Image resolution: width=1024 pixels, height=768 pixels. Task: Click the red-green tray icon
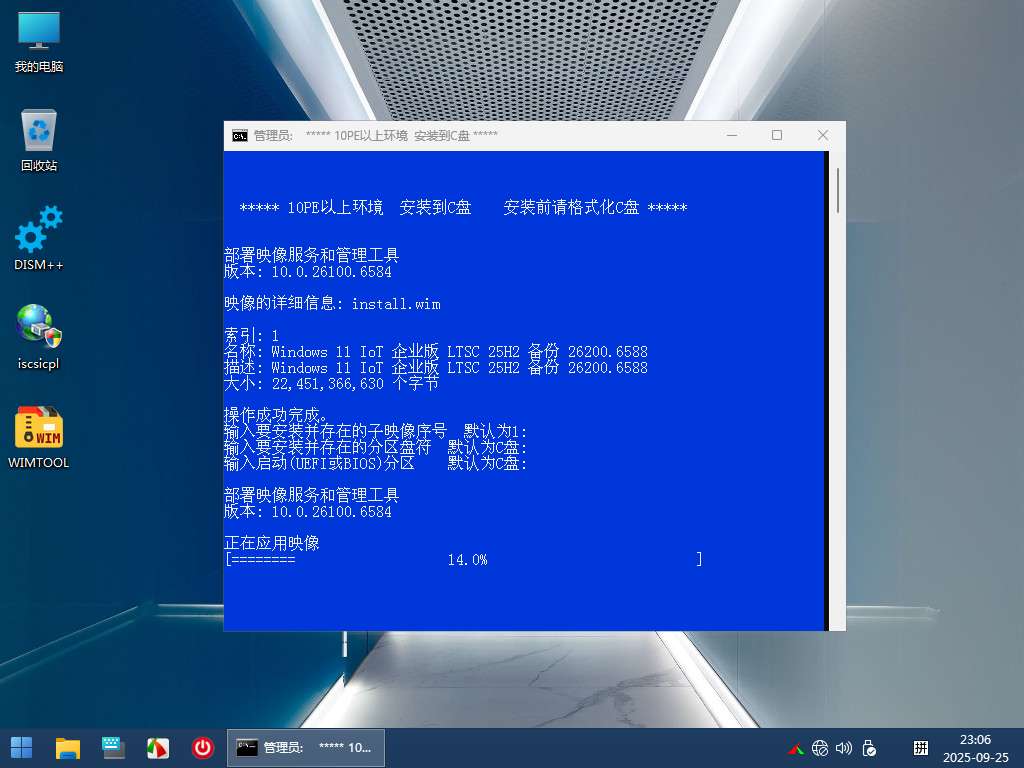point(796,748)
